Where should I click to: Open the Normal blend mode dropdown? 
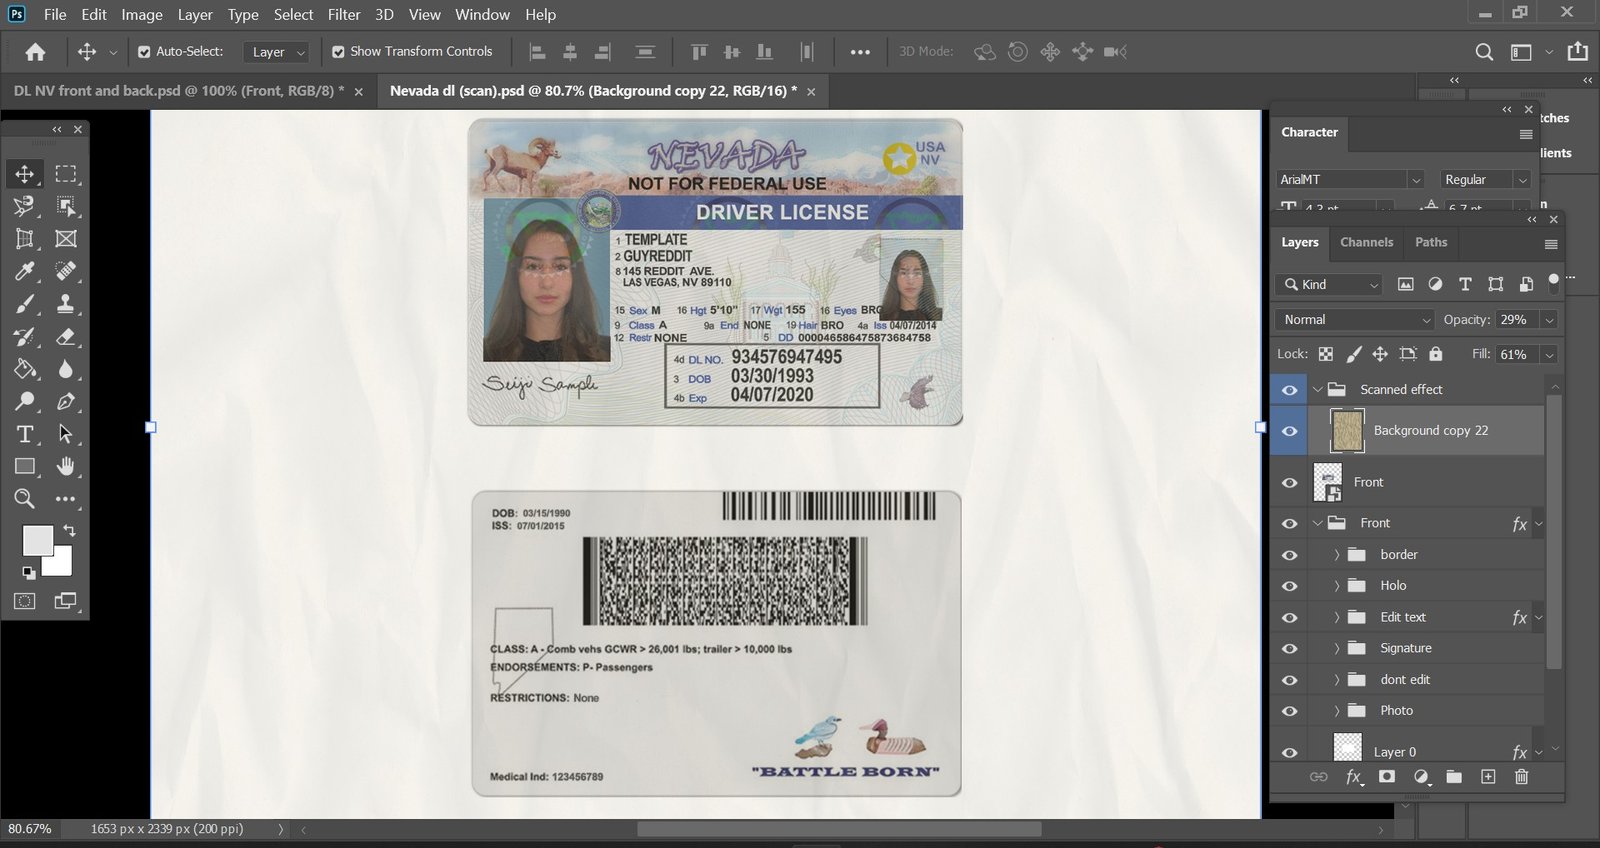1356,320
